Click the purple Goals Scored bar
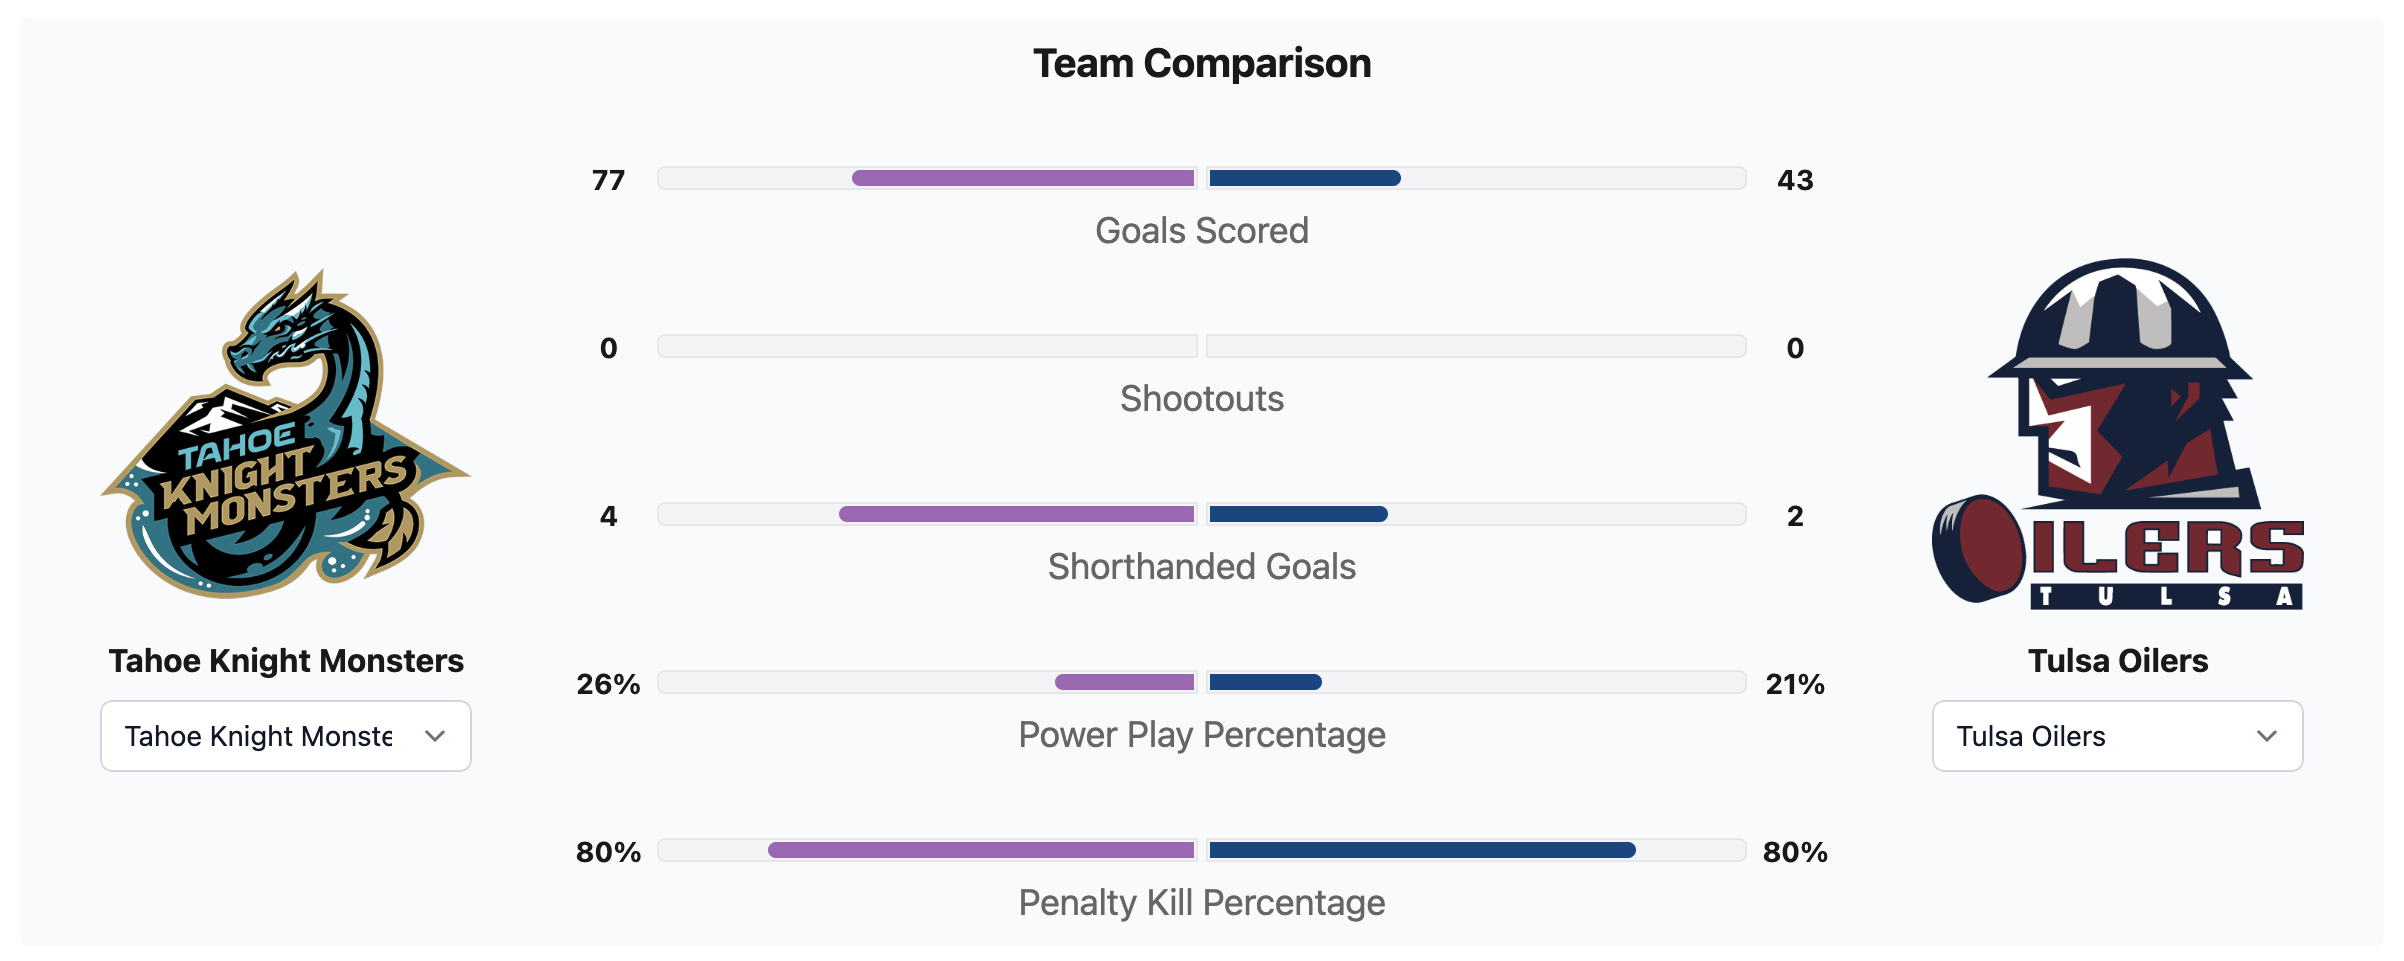Viewport: 2404px width, 961px height. tap(1023, 178)
